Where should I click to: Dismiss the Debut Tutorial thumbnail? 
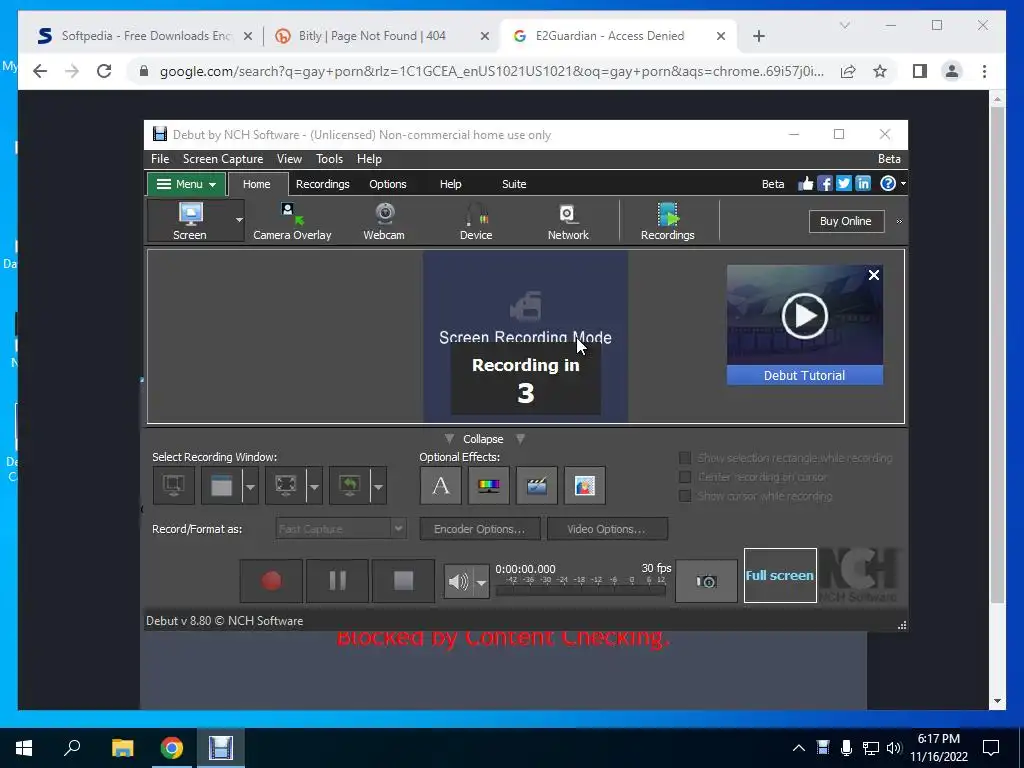[x=874, y=275]
